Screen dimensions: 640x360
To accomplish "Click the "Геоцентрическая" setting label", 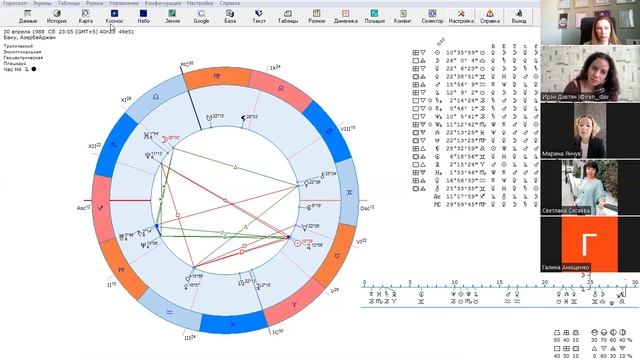I will [x=23, y=58].
